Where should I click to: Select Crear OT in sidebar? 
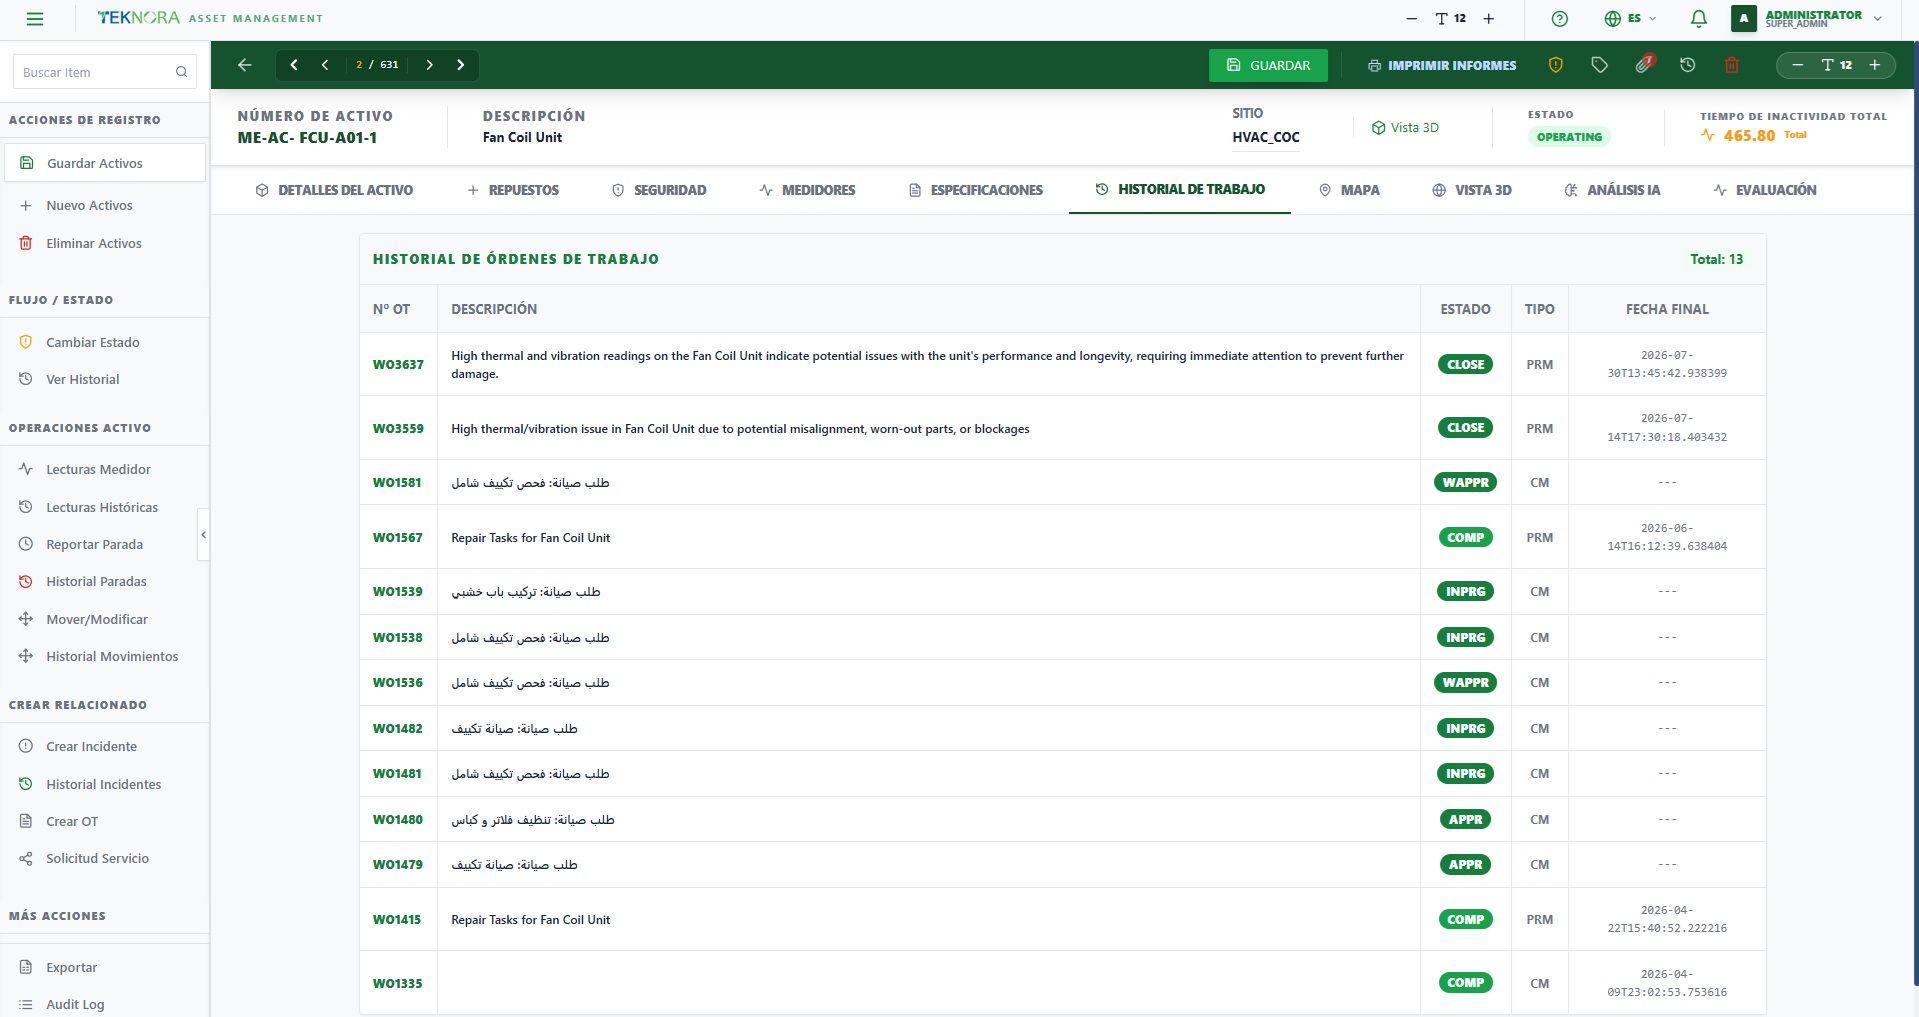pyautogui.click(x=105, y=821)
